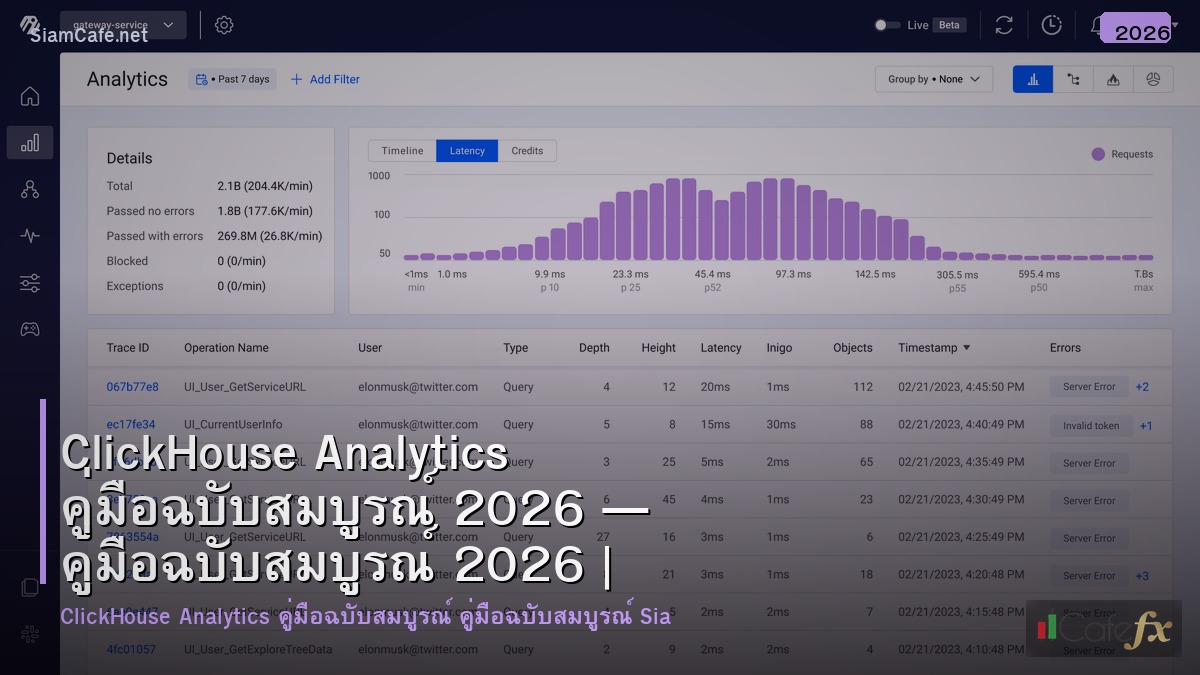The image size is (1200, 675).
Task: Click the refresh icon in top bar
Action: (x=1004, y=25)
